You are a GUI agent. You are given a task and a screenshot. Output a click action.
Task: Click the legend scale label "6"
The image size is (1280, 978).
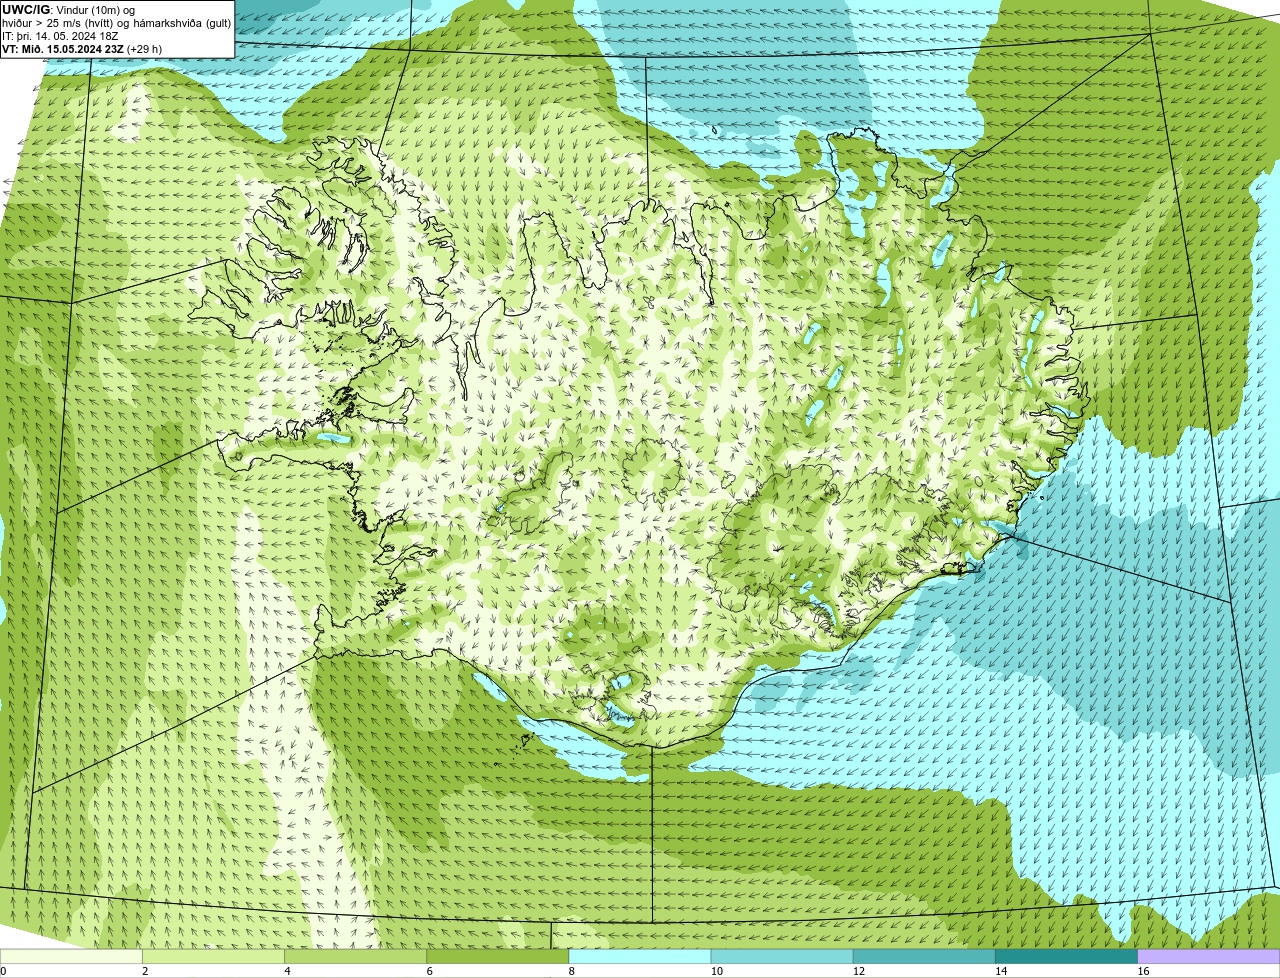[x=430, y=971]
